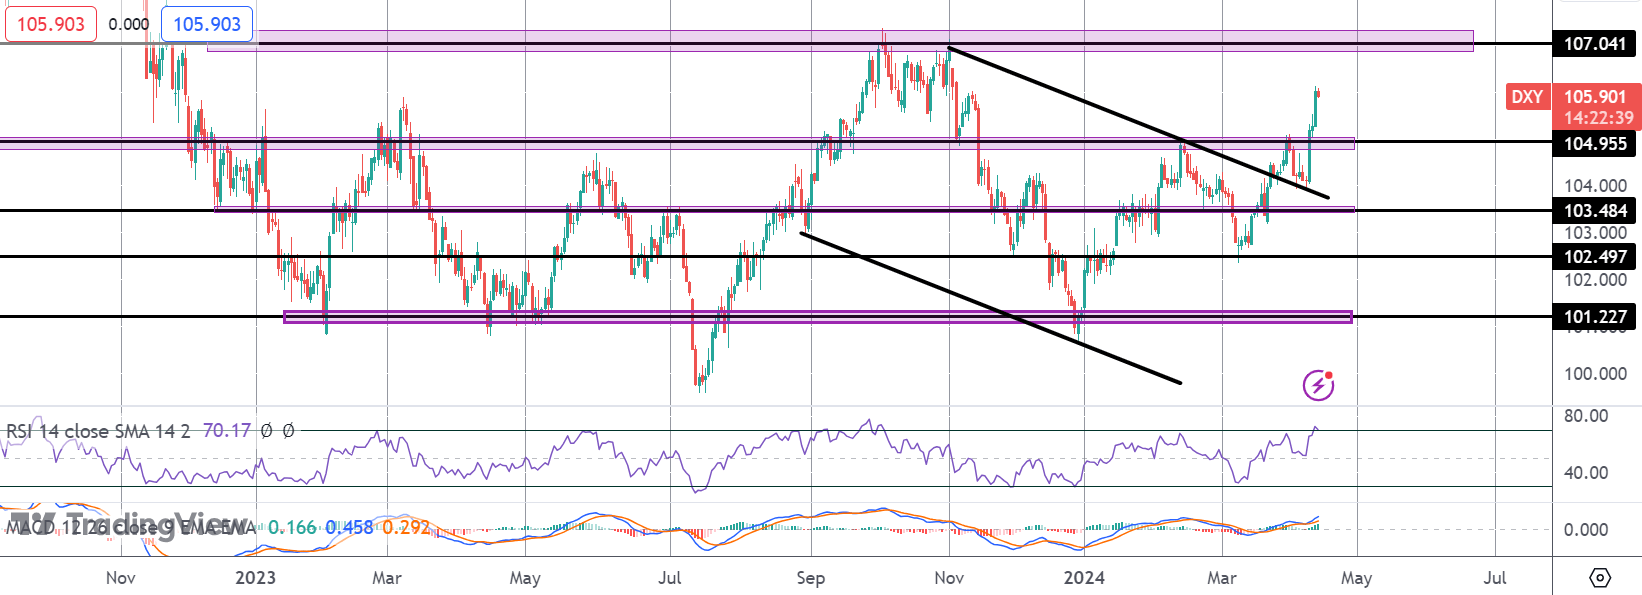Click the 100.000 price axis tick
1642x595 pixels.
pos(1595,374)
